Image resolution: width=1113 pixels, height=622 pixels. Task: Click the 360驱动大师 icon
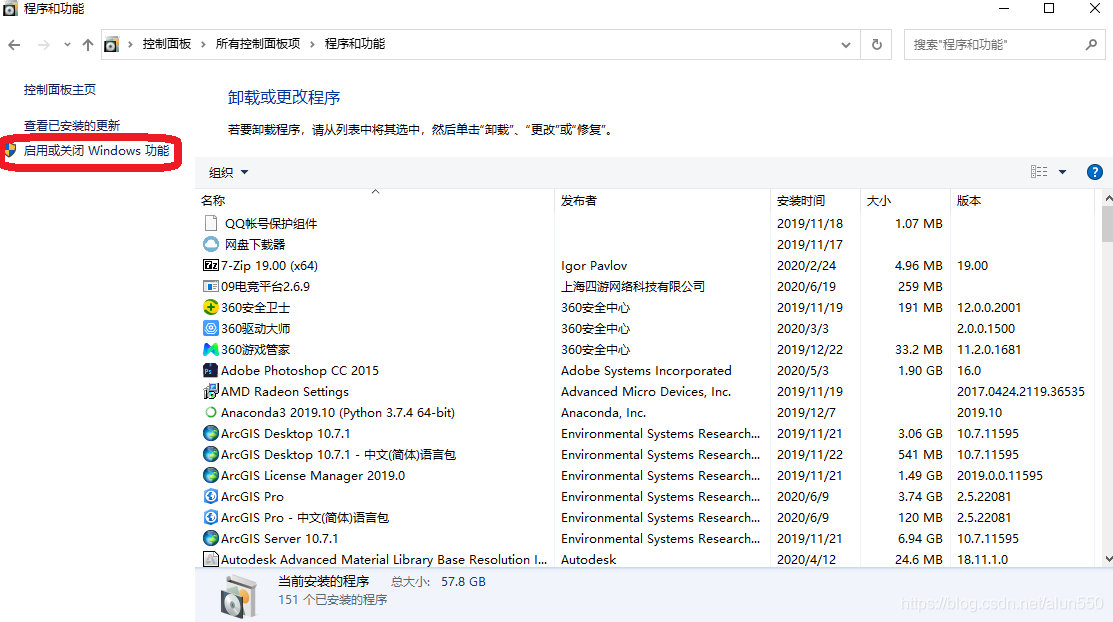coord(211,328)
